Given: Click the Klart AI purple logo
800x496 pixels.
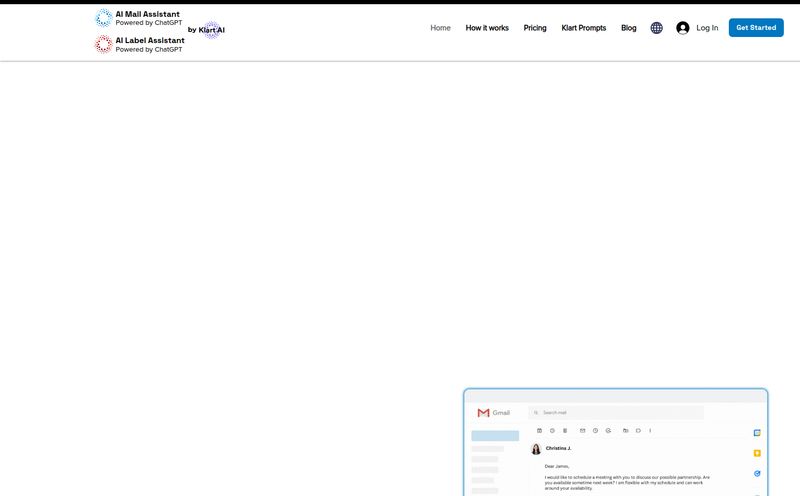Looking at the screenshot, I should click(212, 30).
